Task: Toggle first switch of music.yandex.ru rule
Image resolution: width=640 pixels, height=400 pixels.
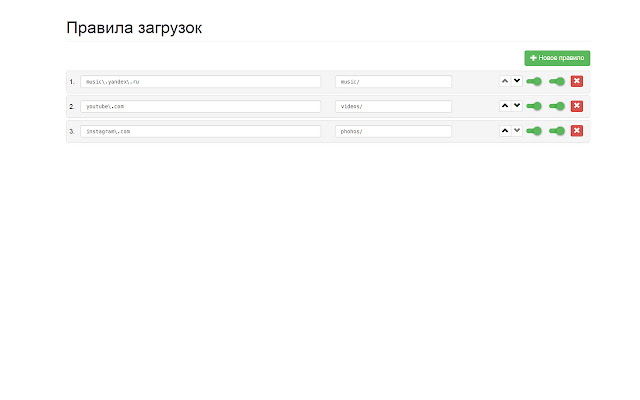Action: pos(534,81)
